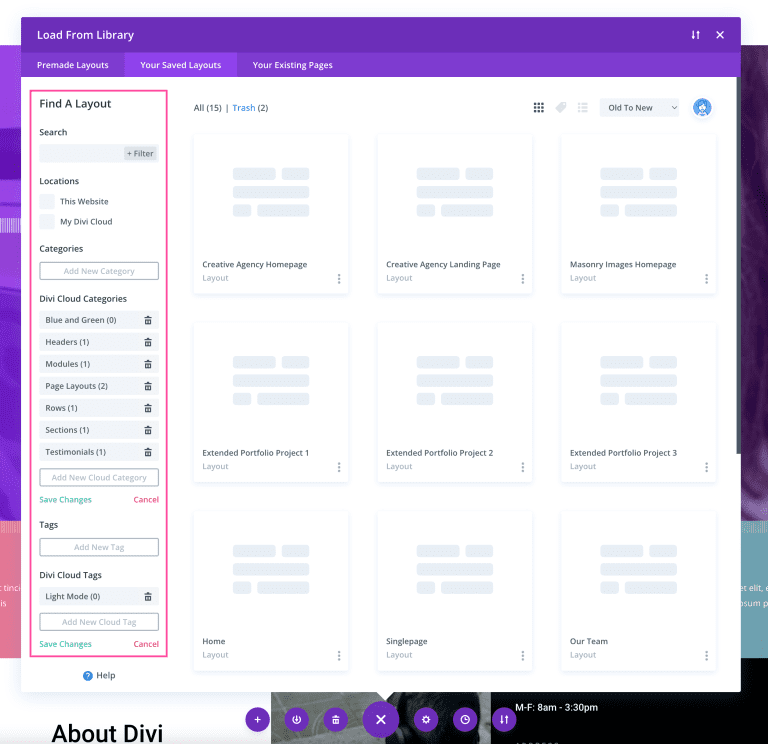Screen dimensions: 768x744
Task: Switch to Premade Layouts tab
Action: (x=73, y=65)
